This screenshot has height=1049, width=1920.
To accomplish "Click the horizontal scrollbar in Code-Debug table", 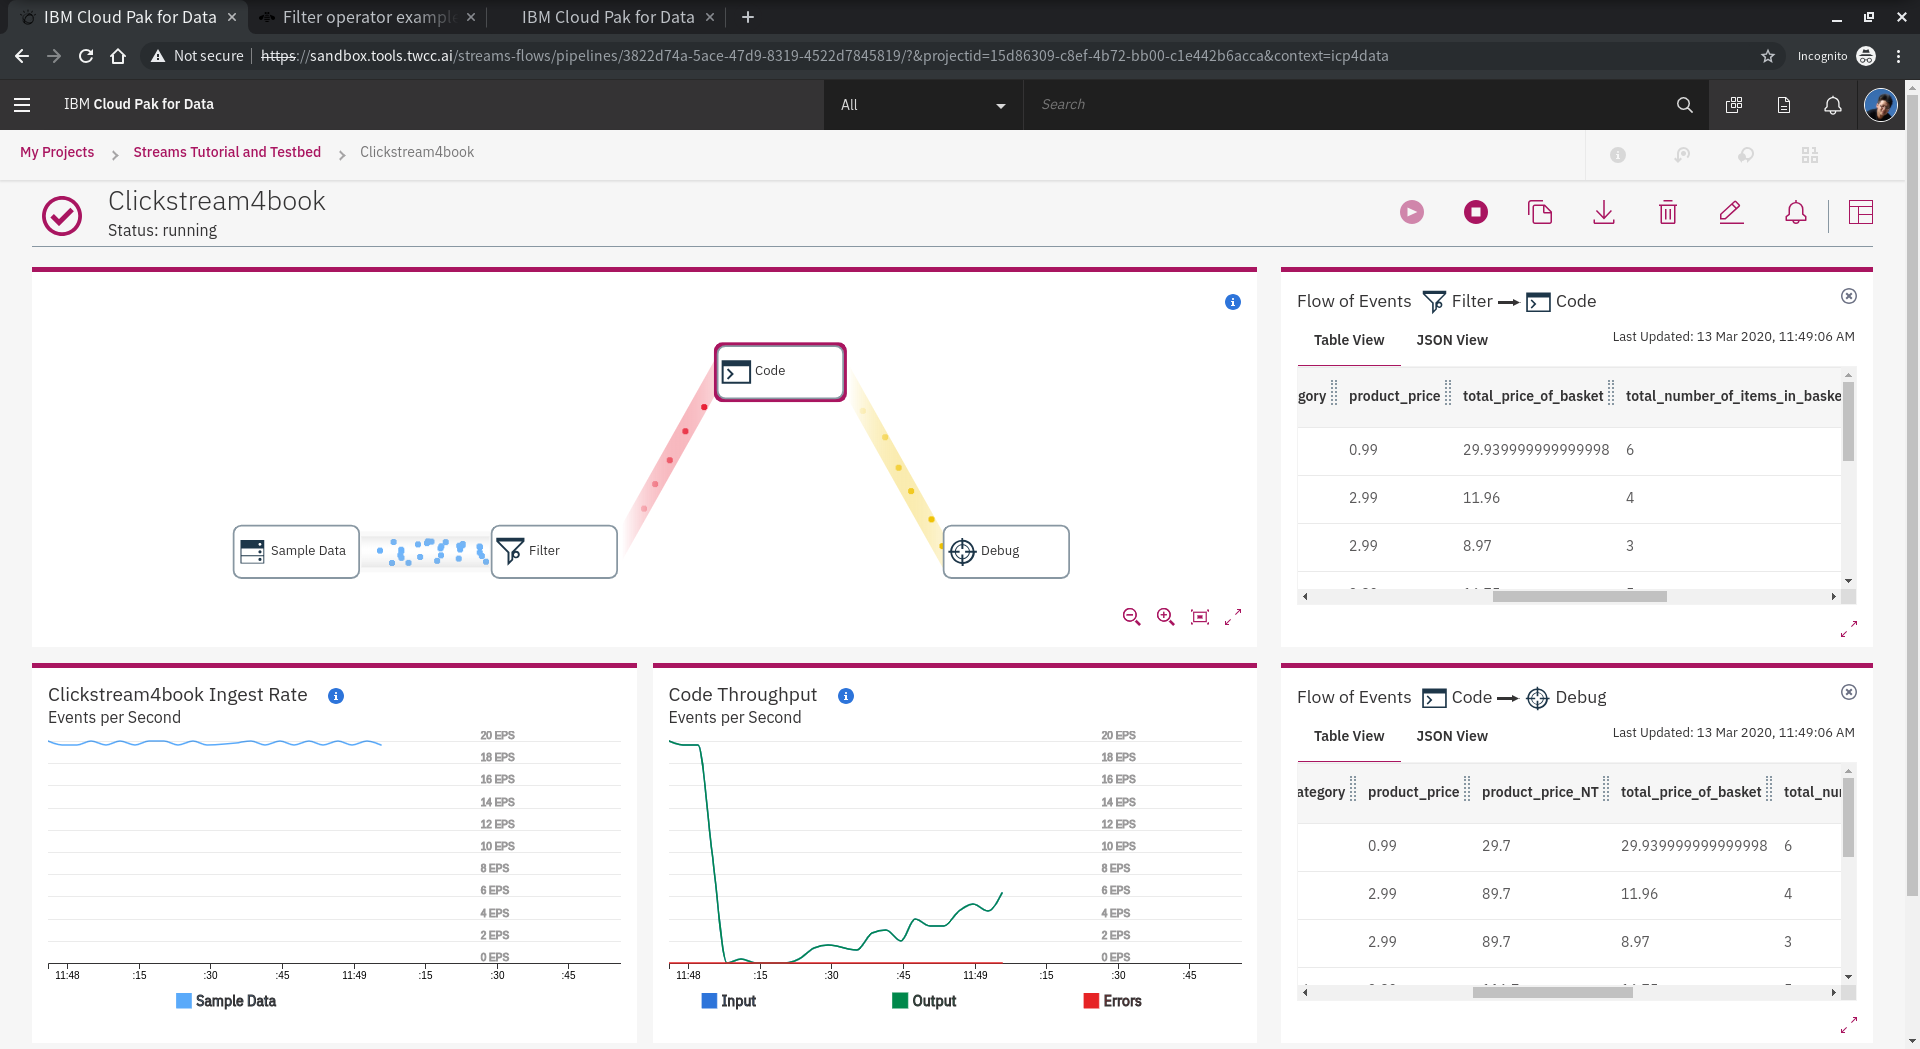I will (1553, 992).
